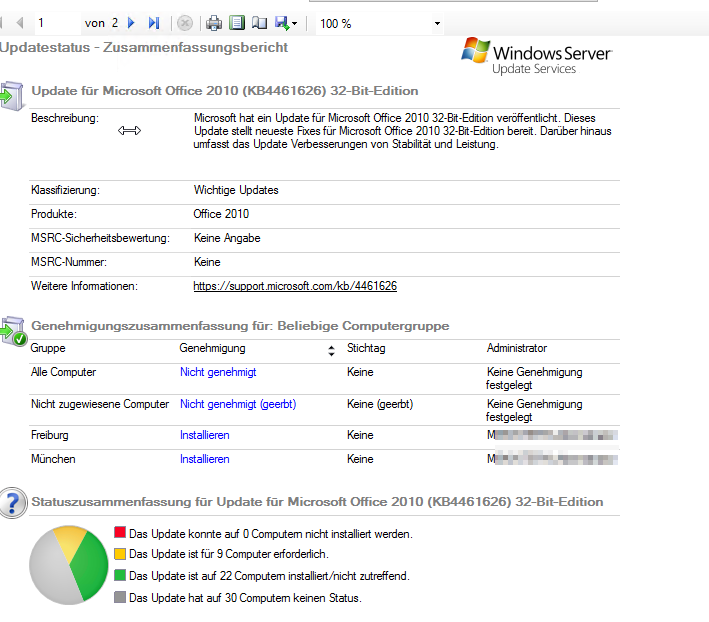Viewport: 709px width, 622px height.
Task: Select the Freiburg group cell
Action: pyautogui.click(x=50, y=435)
